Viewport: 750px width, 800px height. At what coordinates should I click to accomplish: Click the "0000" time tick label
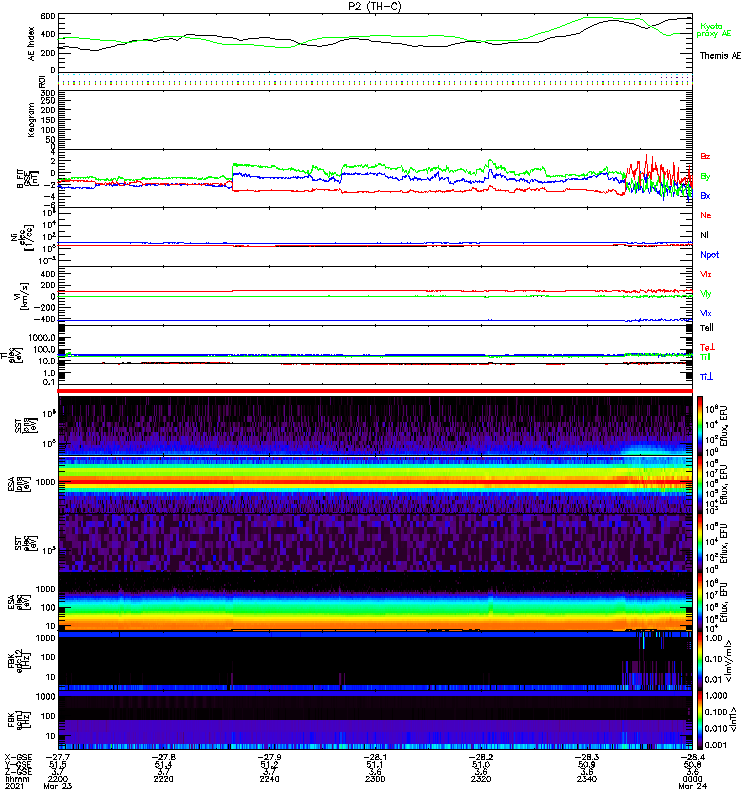(692, 779)
